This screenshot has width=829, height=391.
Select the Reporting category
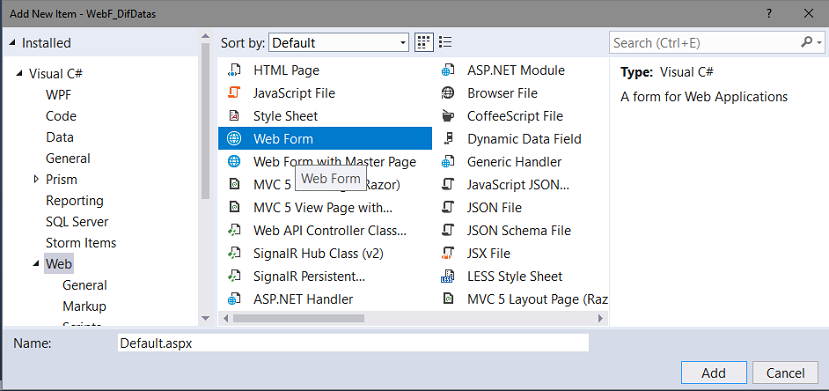(75, 201)
